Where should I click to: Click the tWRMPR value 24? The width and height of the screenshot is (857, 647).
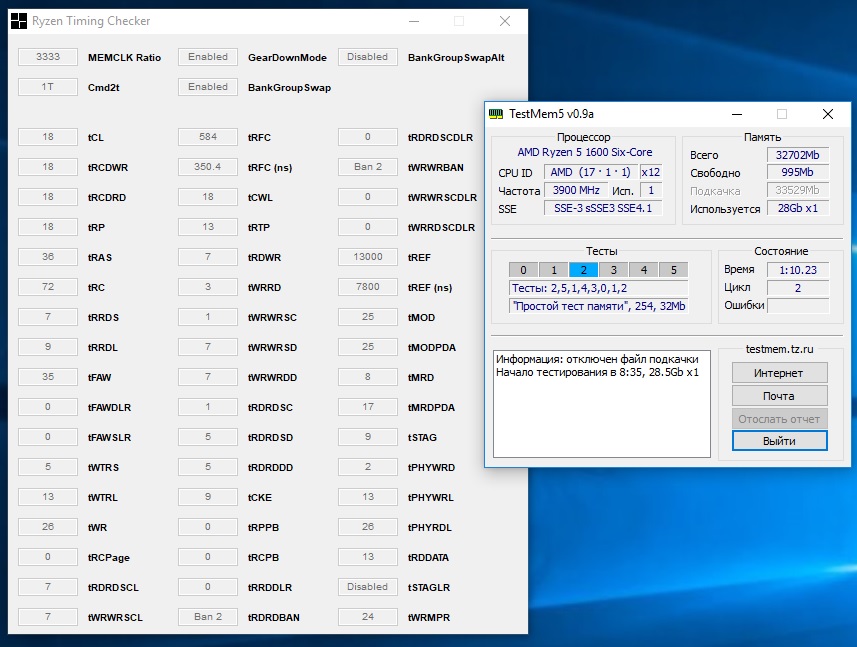tap(367, 617)
